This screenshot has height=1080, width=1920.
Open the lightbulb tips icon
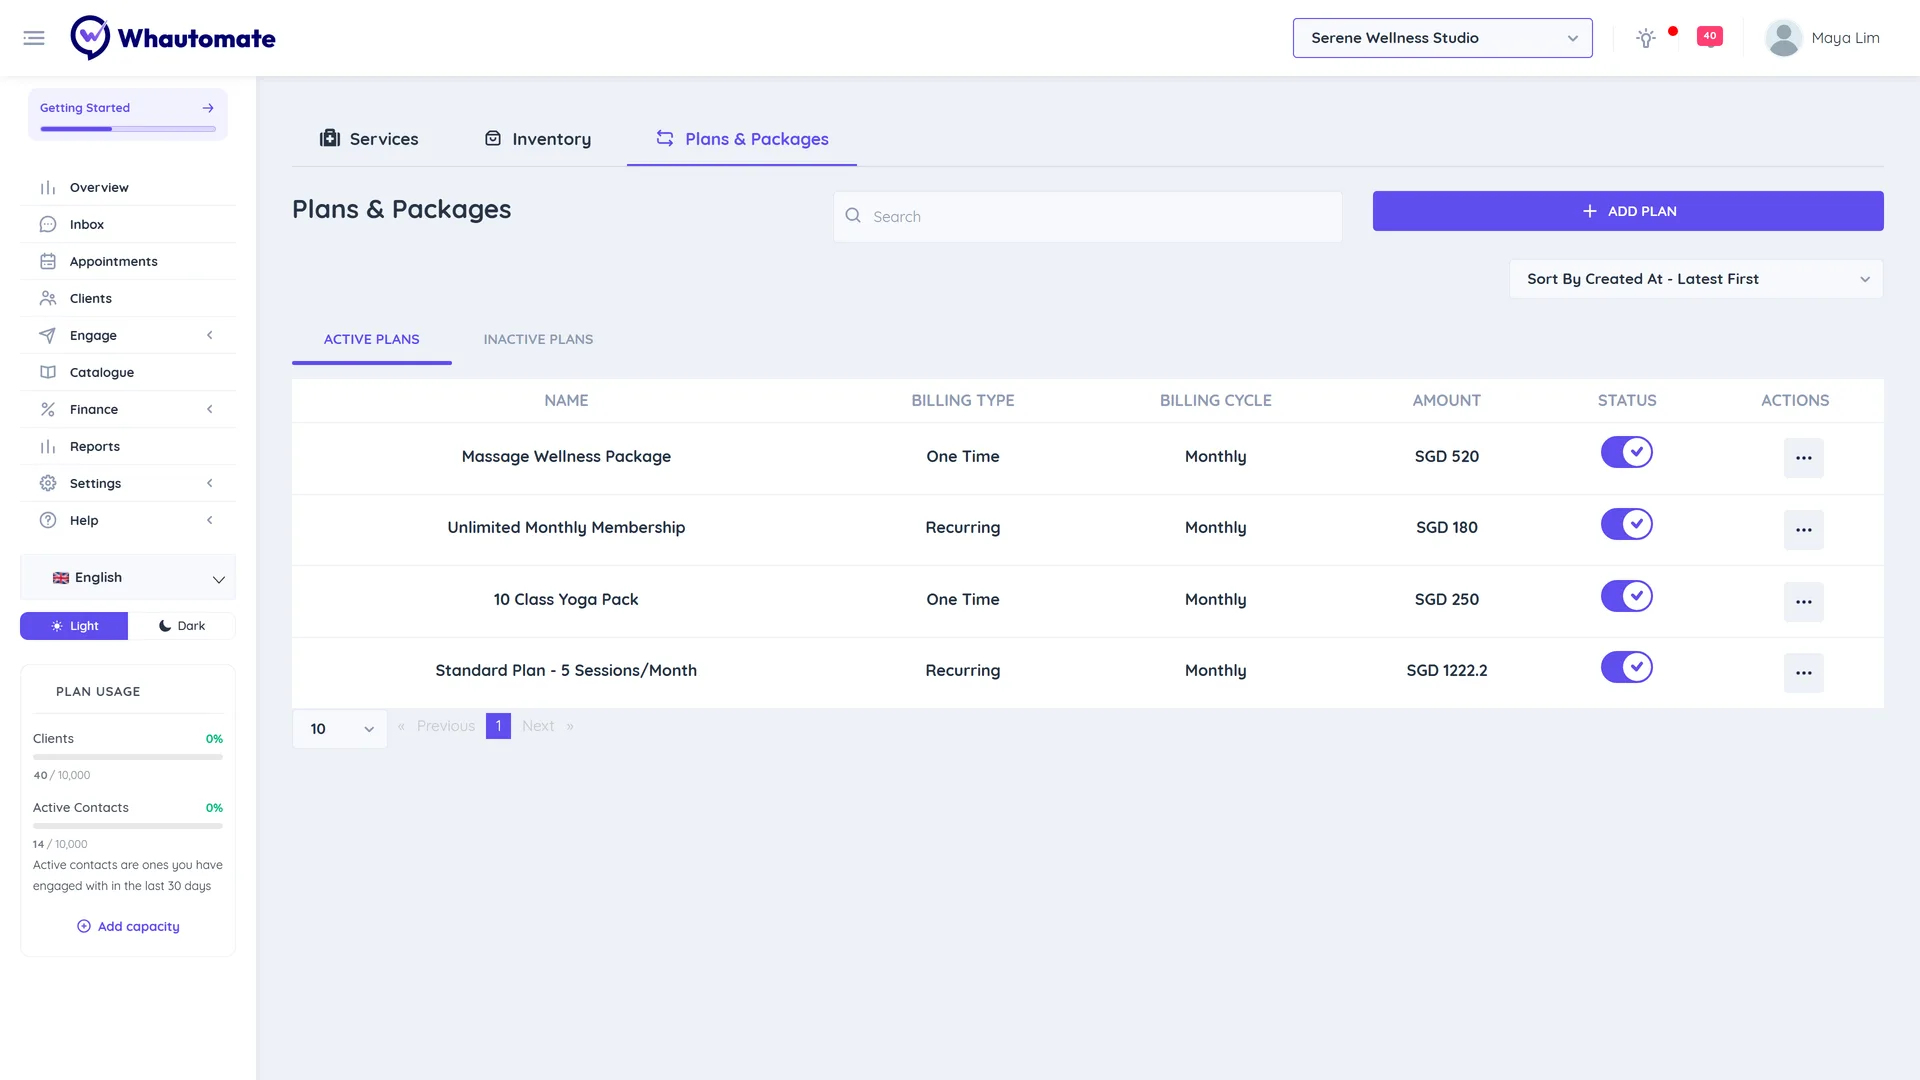point(1646,38)
